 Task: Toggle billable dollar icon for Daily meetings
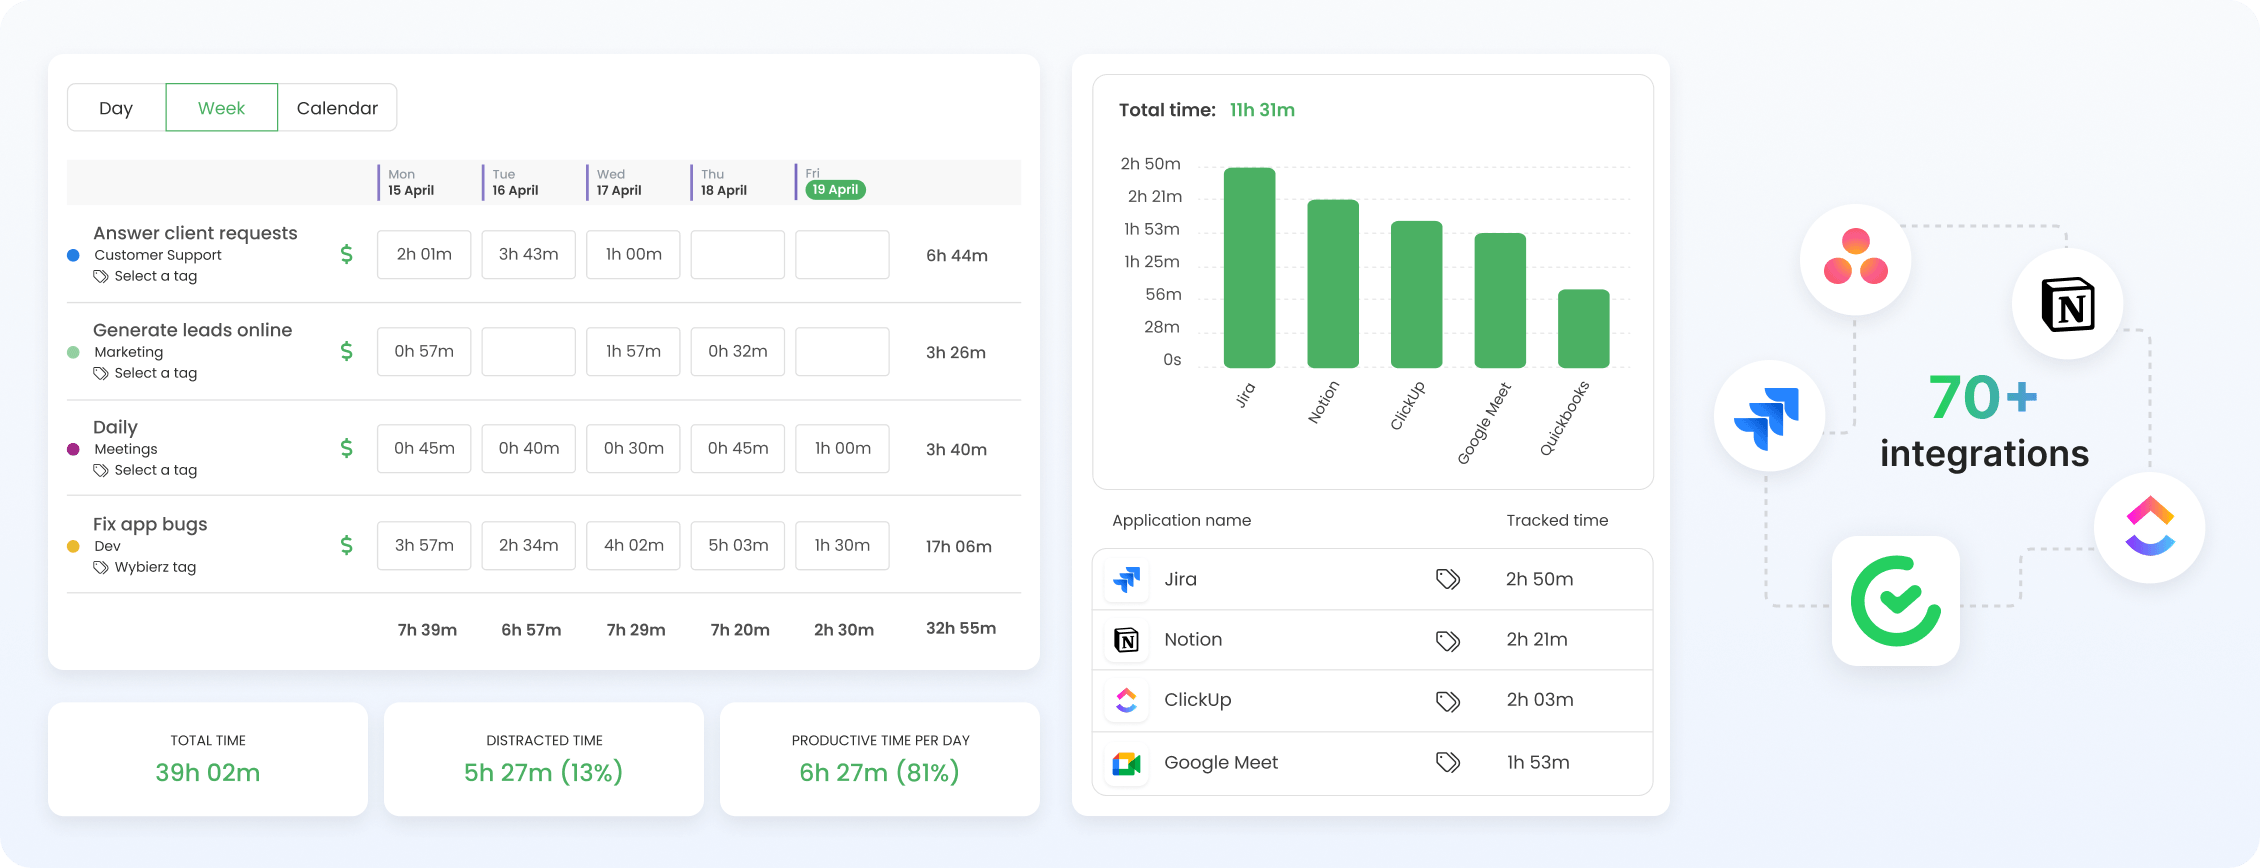346,448
